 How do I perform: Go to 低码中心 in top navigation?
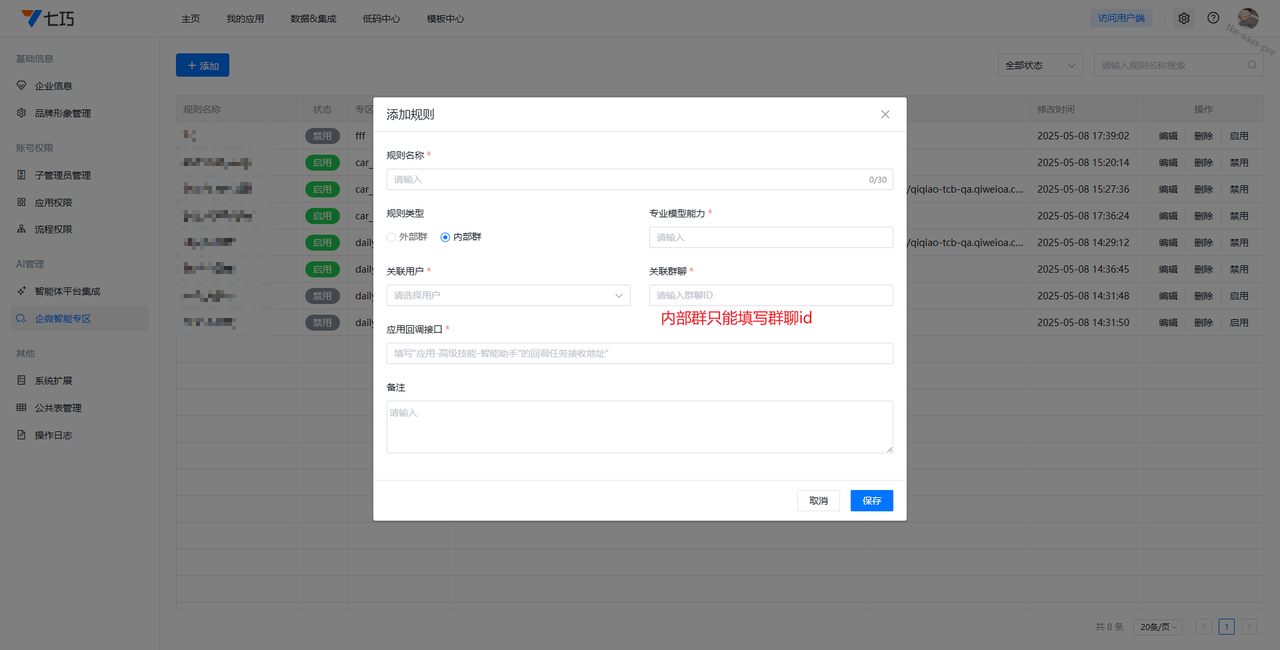[381, 19]
